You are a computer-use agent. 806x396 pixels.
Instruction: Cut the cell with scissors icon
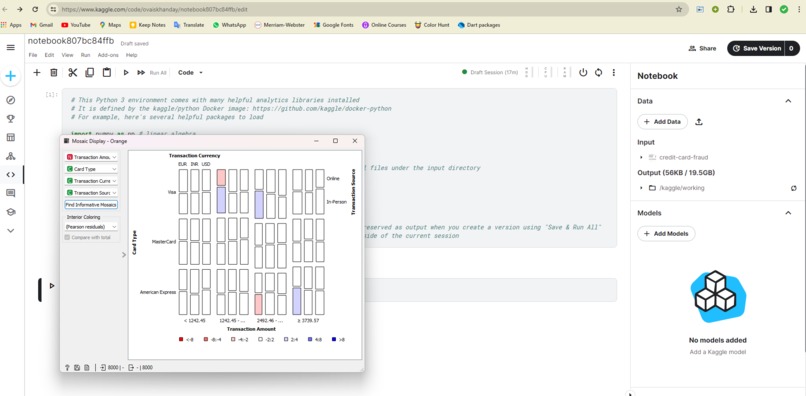click(72, 73)
